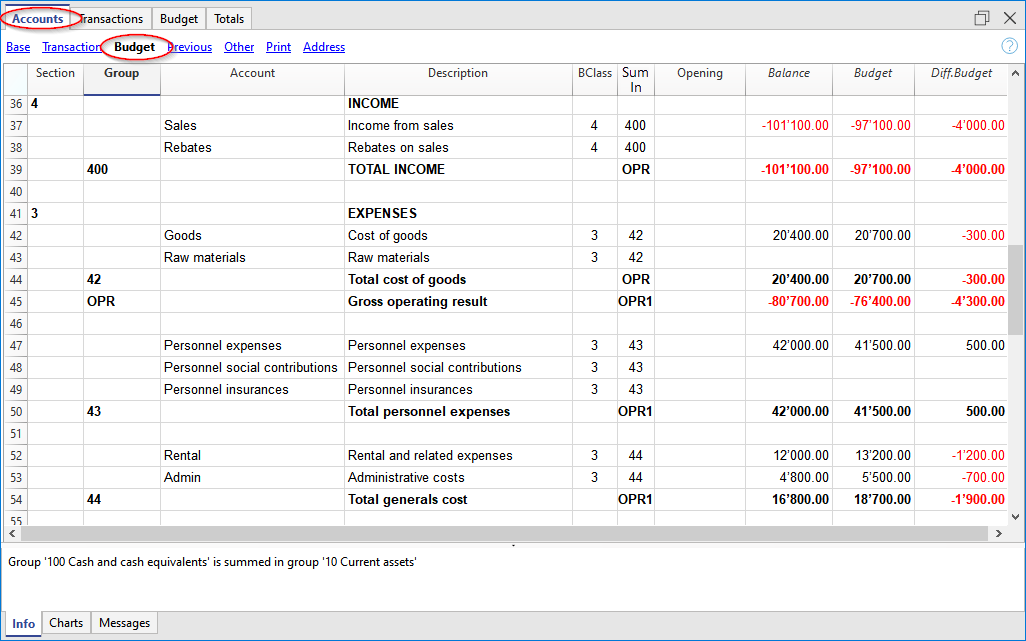This screenshot has height=641, width=1026.
Task: Open the Other view link
Action: pos(239,46)
